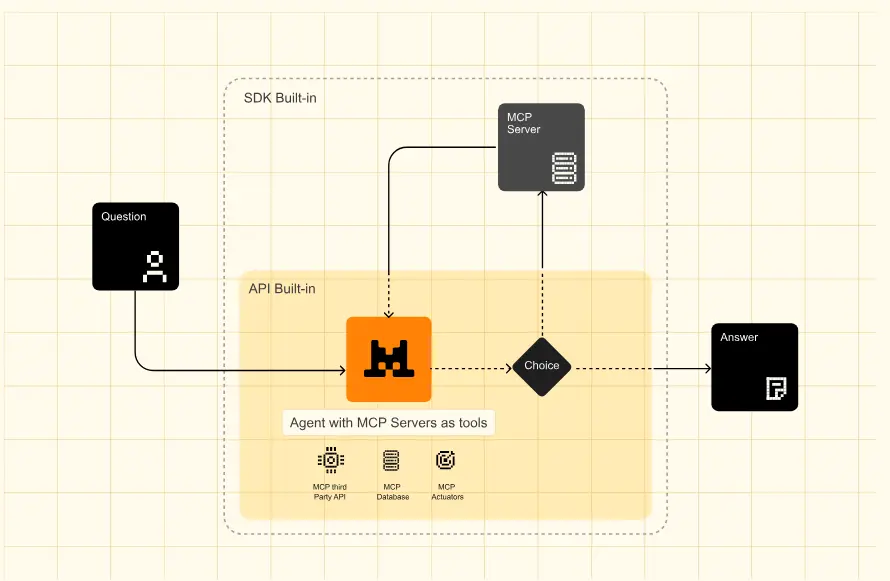This screenshot has height=581, width=890.
Task: Select the "Agent with MCP Servers as tools" label
Action: [x=389, y=423]
